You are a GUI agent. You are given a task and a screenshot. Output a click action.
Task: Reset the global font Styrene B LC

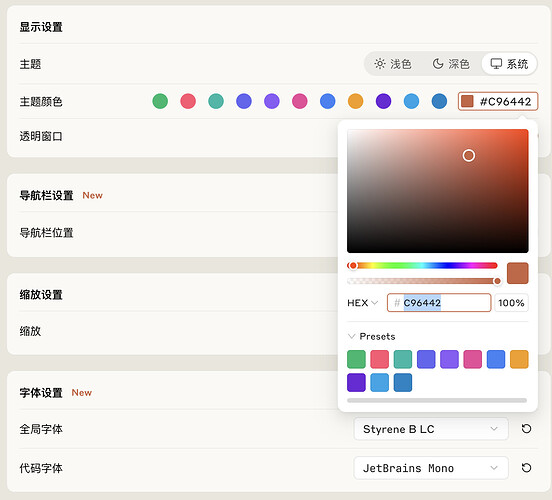[526, 429]
